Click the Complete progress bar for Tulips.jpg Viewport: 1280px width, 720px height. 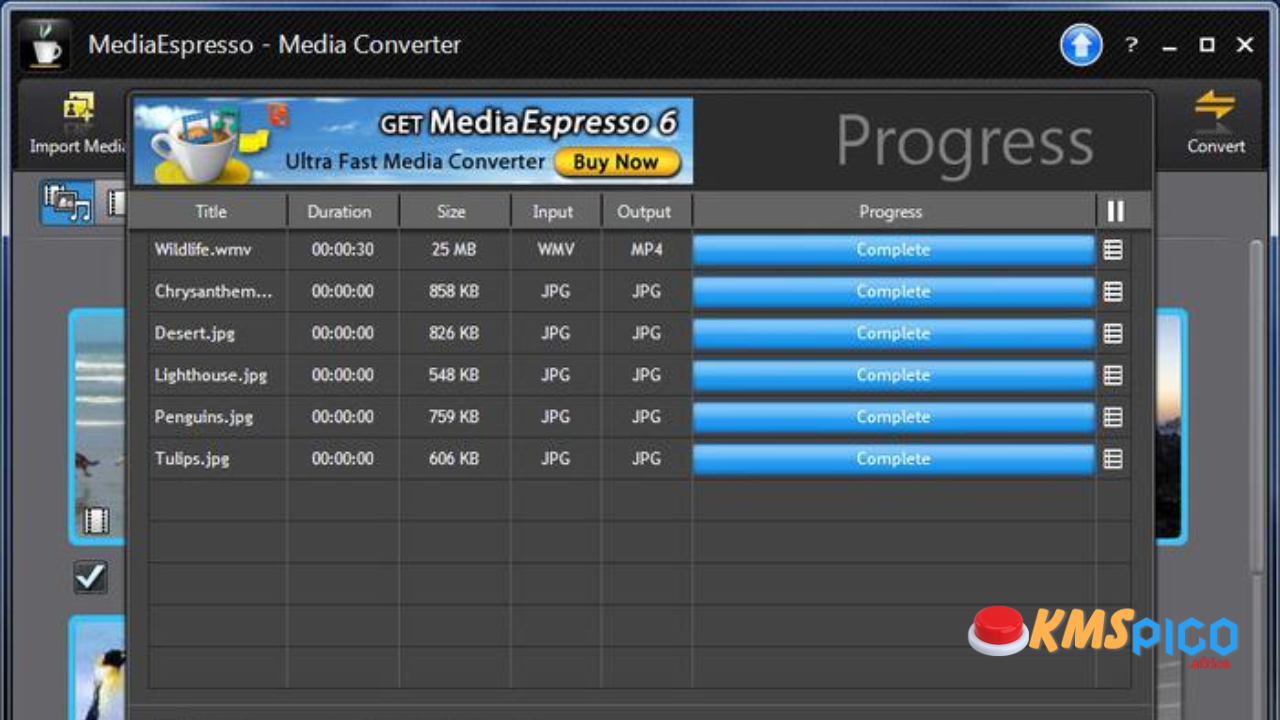(893, 459)
